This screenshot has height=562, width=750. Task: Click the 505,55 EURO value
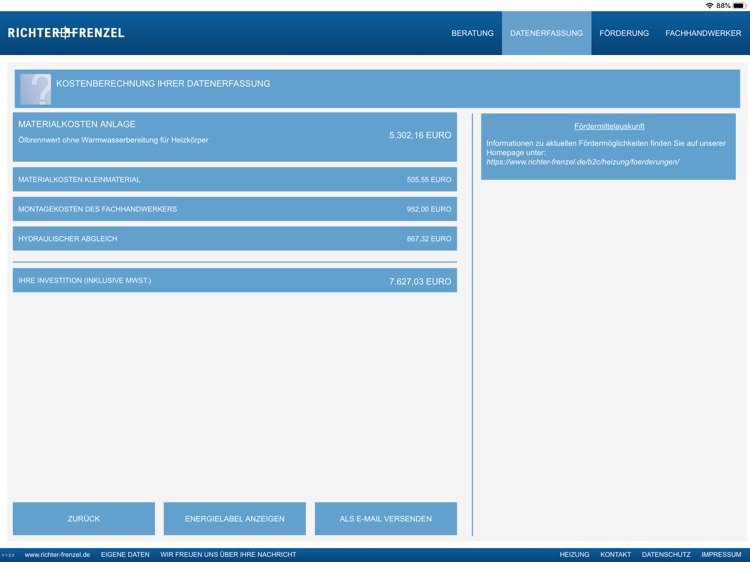[429, 179]
